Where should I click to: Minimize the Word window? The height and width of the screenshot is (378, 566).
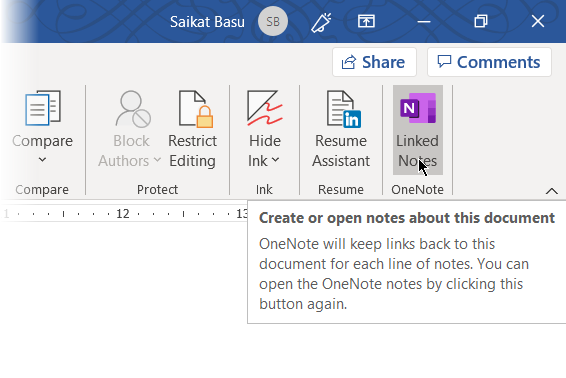click(424, 22)
